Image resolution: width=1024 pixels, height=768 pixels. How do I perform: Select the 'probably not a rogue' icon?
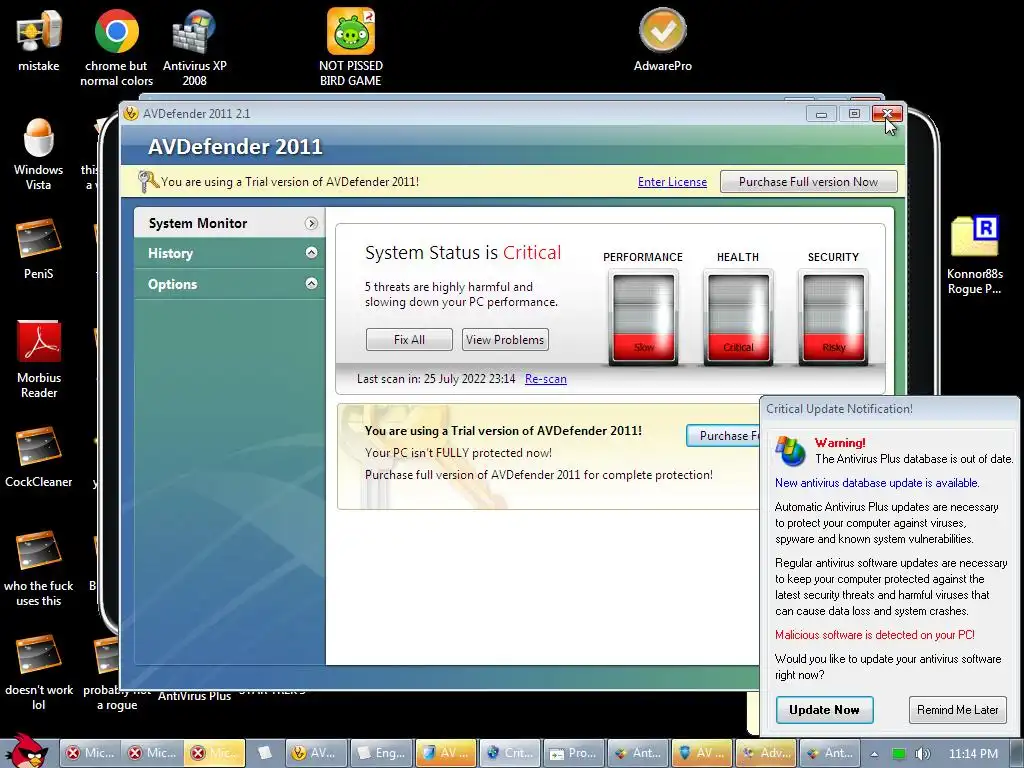117,673
